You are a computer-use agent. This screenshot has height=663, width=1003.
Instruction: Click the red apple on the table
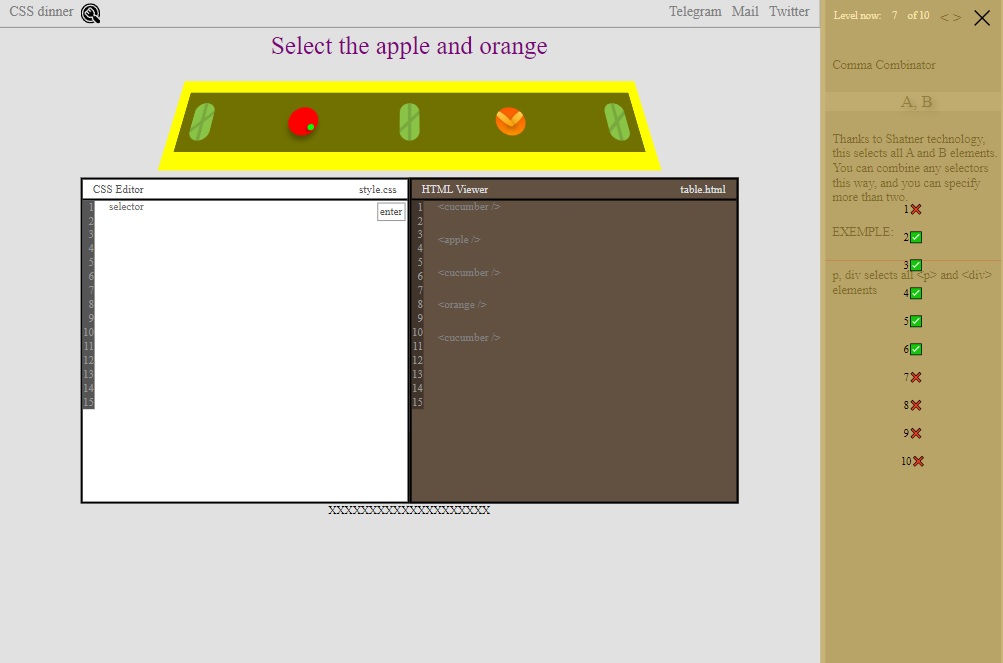point(303,122)
